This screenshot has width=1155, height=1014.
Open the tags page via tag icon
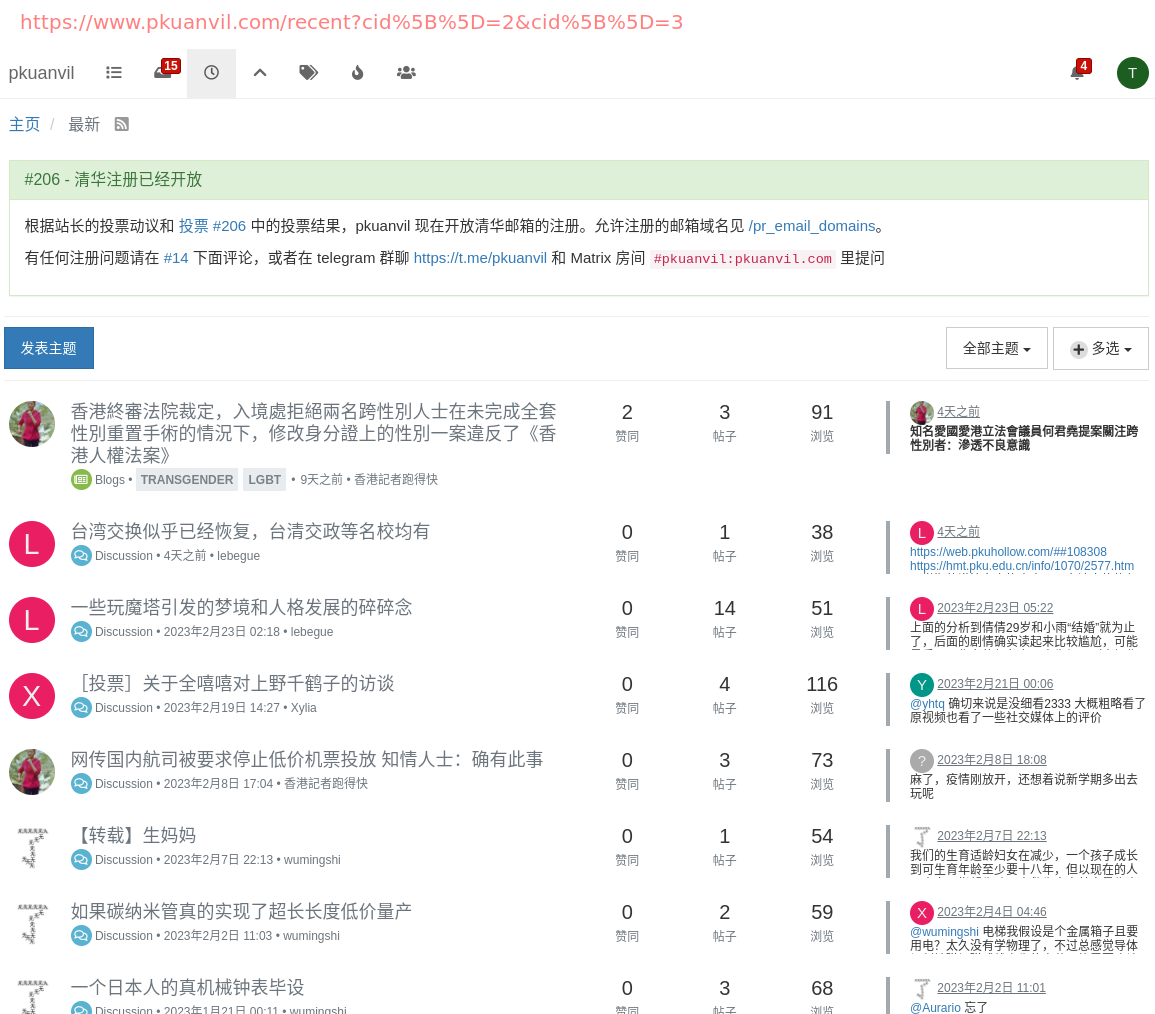[x=308, y=72]
